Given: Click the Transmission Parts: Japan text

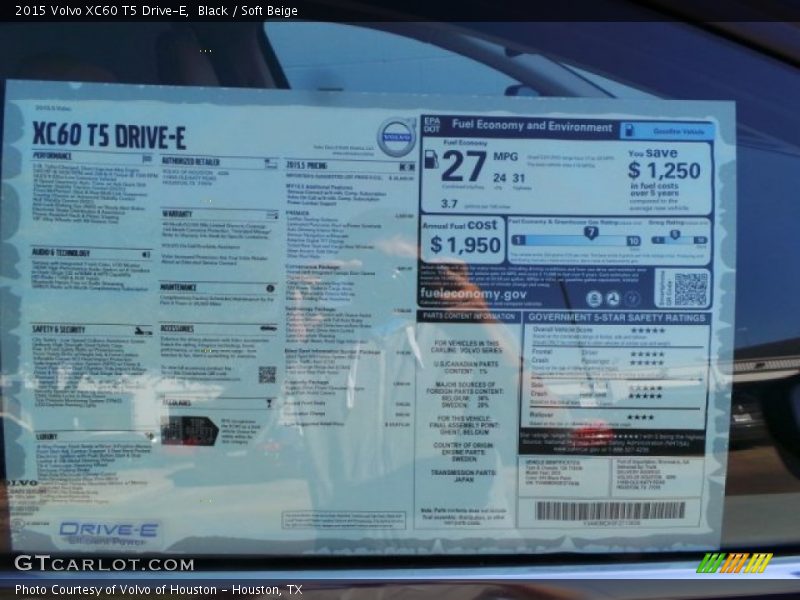Looking at the screenshot, I should point(463,476).
